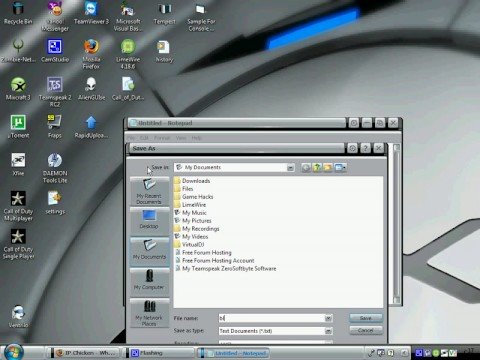The width and height of the screenshot is (480, 360).
Task: Launch TeamViewer 3 from desktop
Action: 91,13
